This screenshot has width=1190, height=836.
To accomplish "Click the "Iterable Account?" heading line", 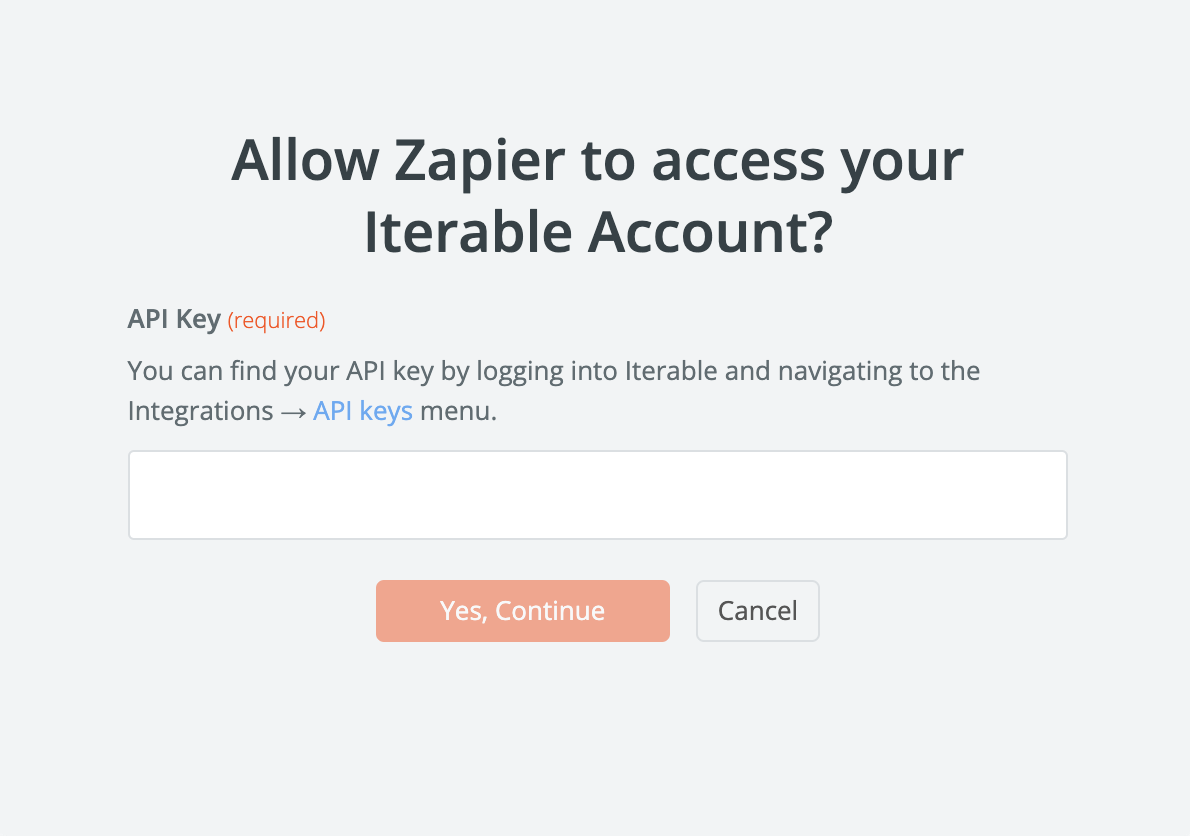I will click(597, 232).
